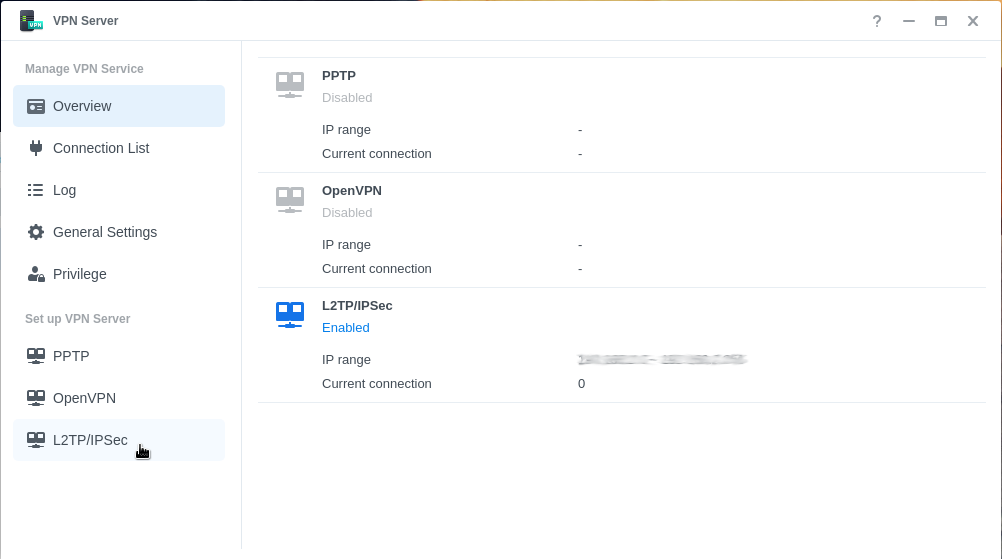The image size is (1002, 559).
Task: Click the gray OpenVPN status icon in overview
Action: (289, 200)
